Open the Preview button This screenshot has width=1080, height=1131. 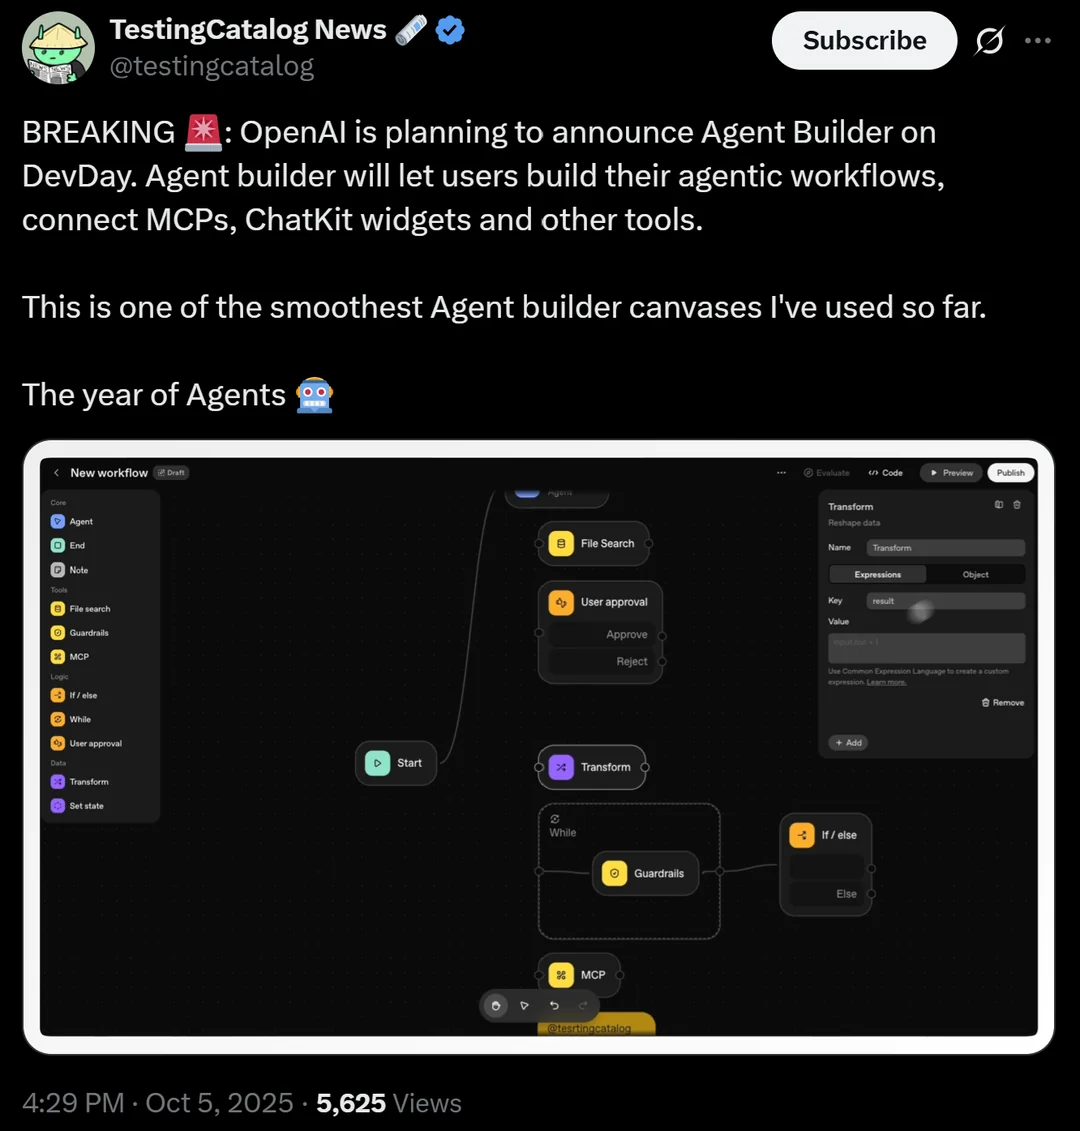tap(952, 472)
